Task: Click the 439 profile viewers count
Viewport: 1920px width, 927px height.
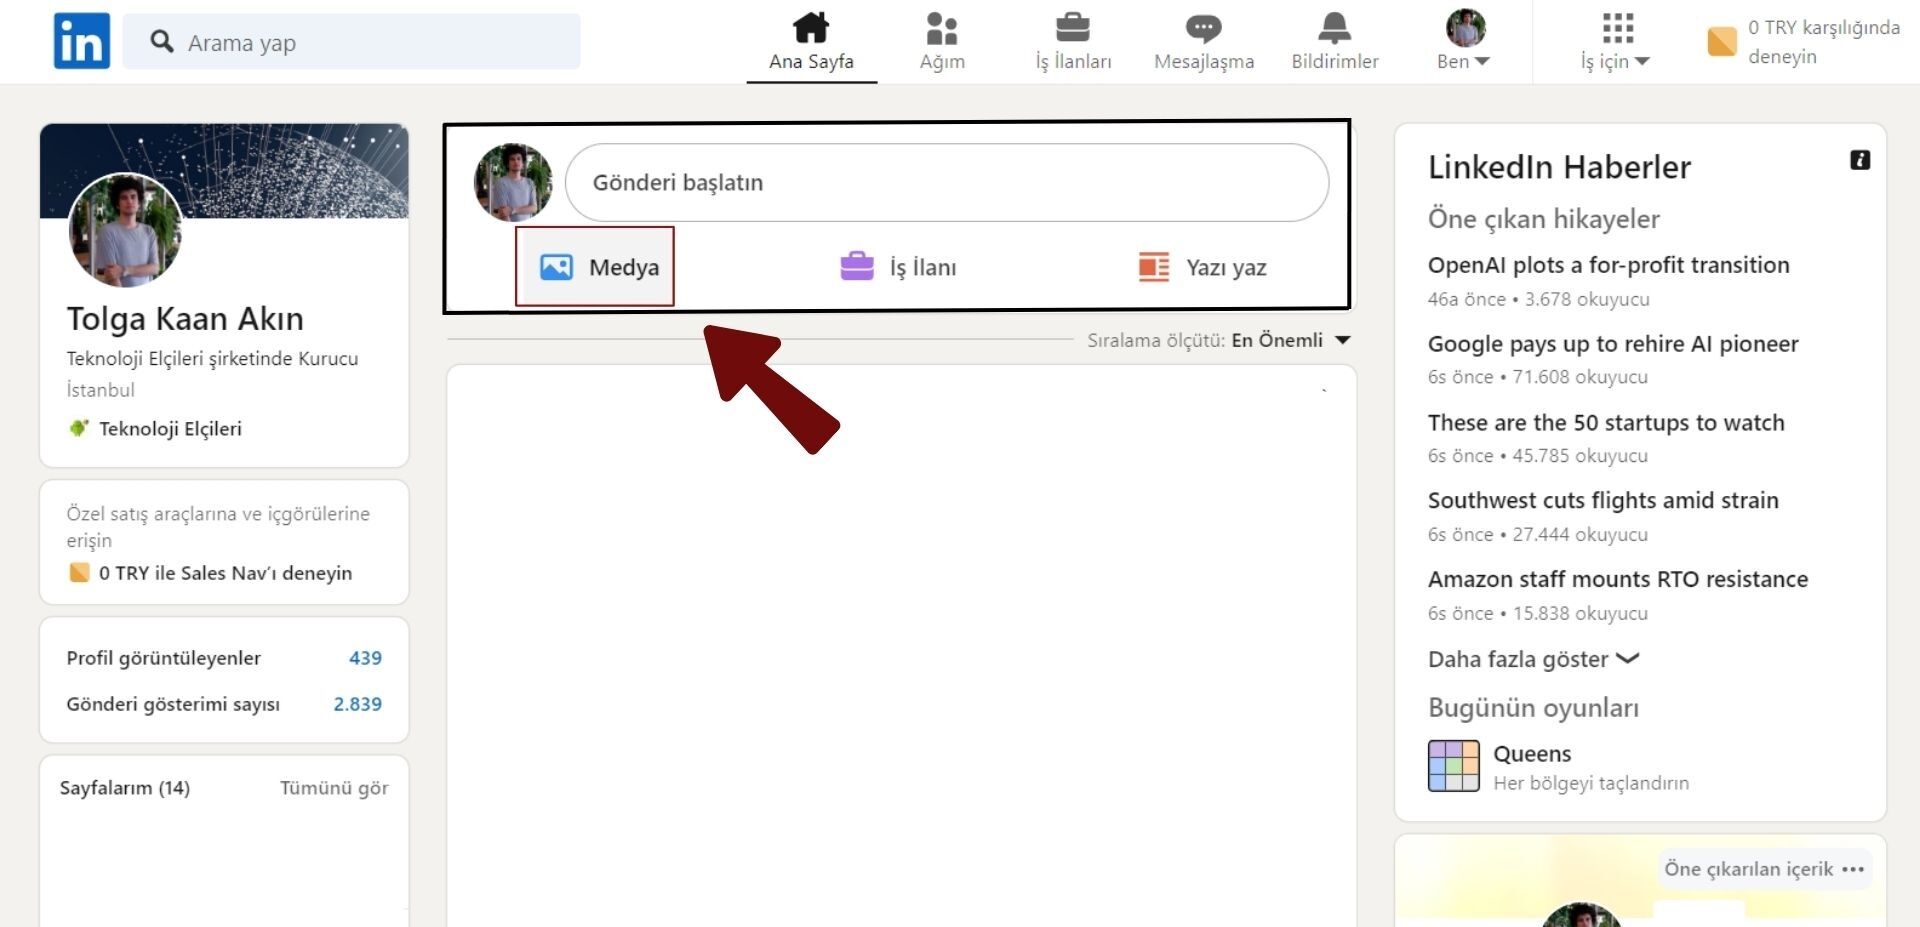Action: (x=365, y=658)
